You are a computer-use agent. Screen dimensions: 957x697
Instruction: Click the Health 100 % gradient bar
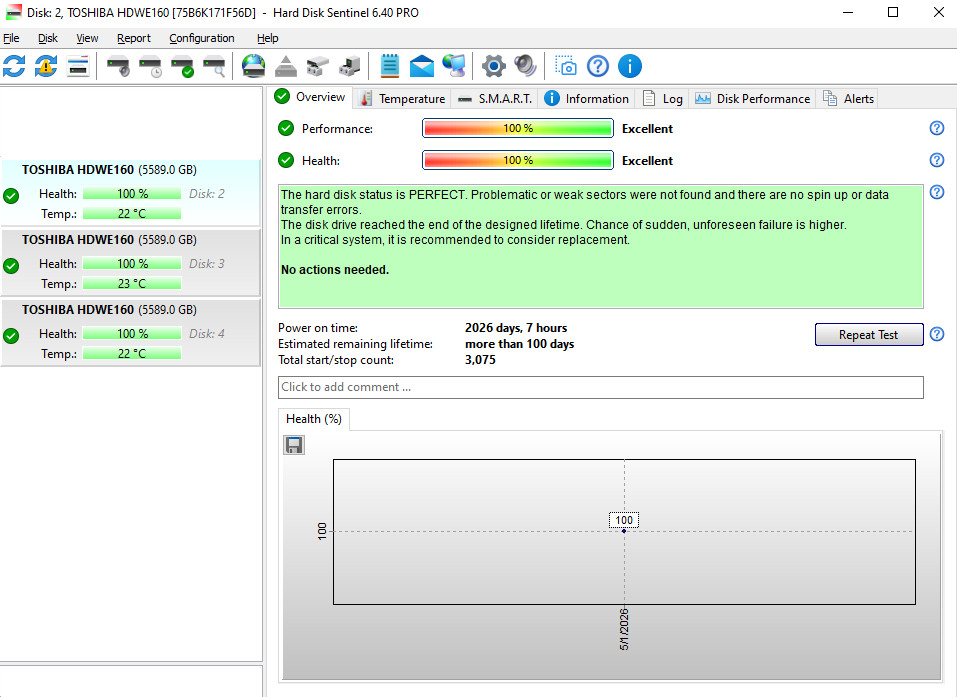coord(518,160)
